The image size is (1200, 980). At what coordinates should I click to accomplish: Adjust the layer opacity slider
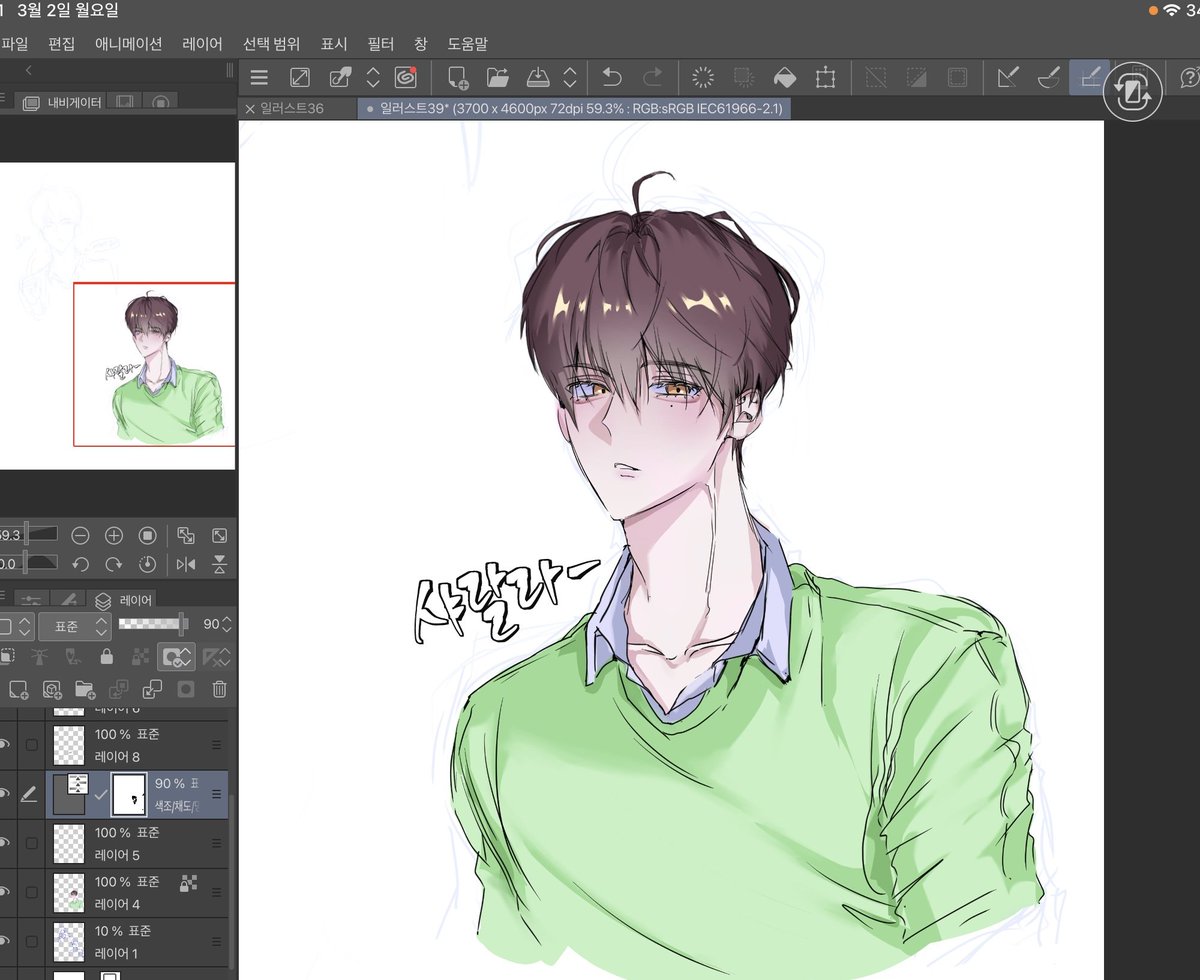coord(153,624)
